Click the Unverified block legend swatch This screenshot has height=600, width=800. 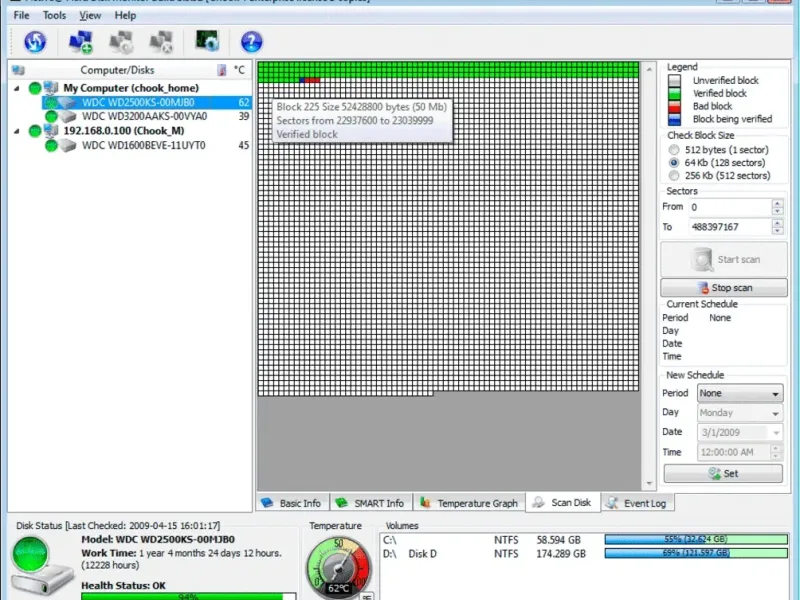click(674, 81)
